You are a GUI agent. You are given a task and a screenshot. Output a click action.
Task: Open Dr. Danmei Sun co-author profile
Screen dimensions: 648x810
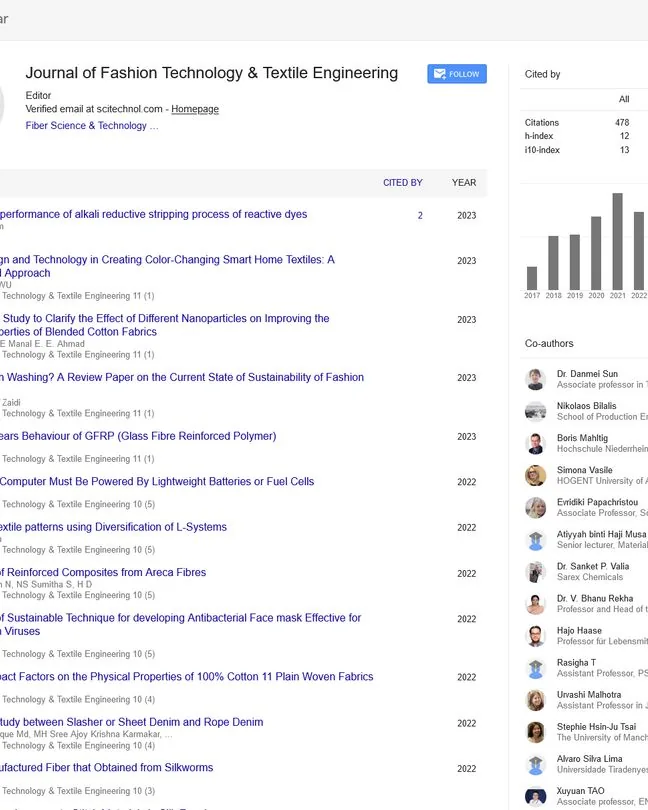pyautogui.click(x=587, y=374)
